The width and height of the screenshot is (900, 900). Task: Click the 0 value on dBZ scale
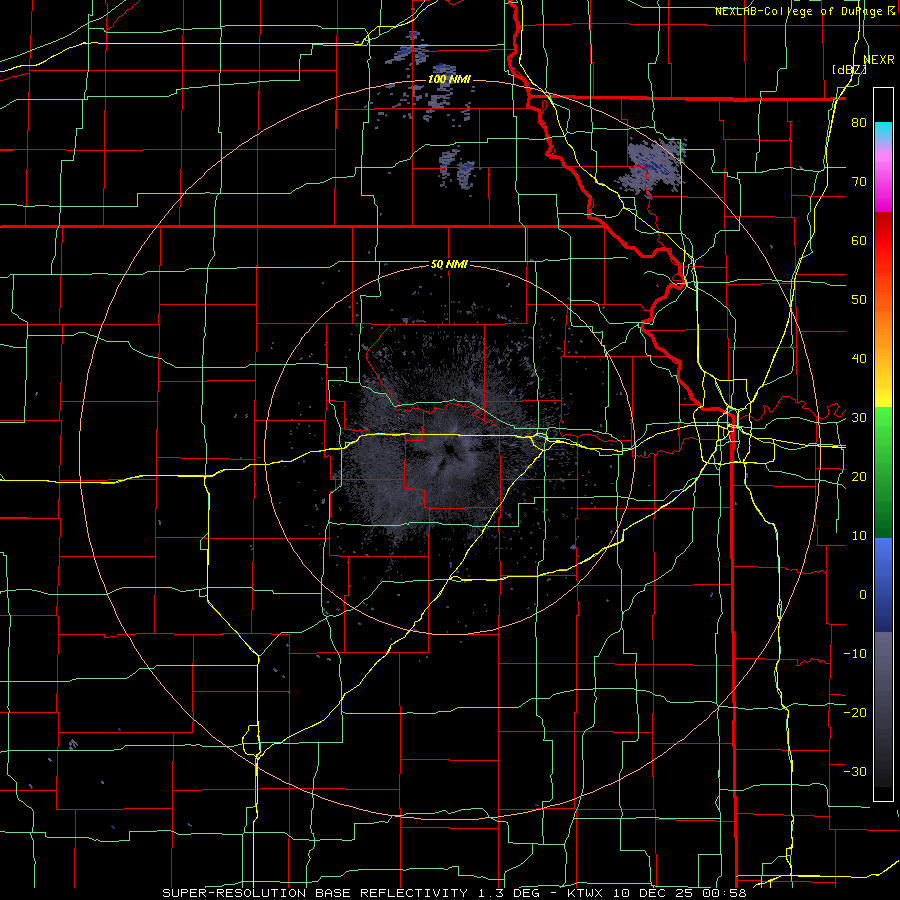tap(863, 595)
